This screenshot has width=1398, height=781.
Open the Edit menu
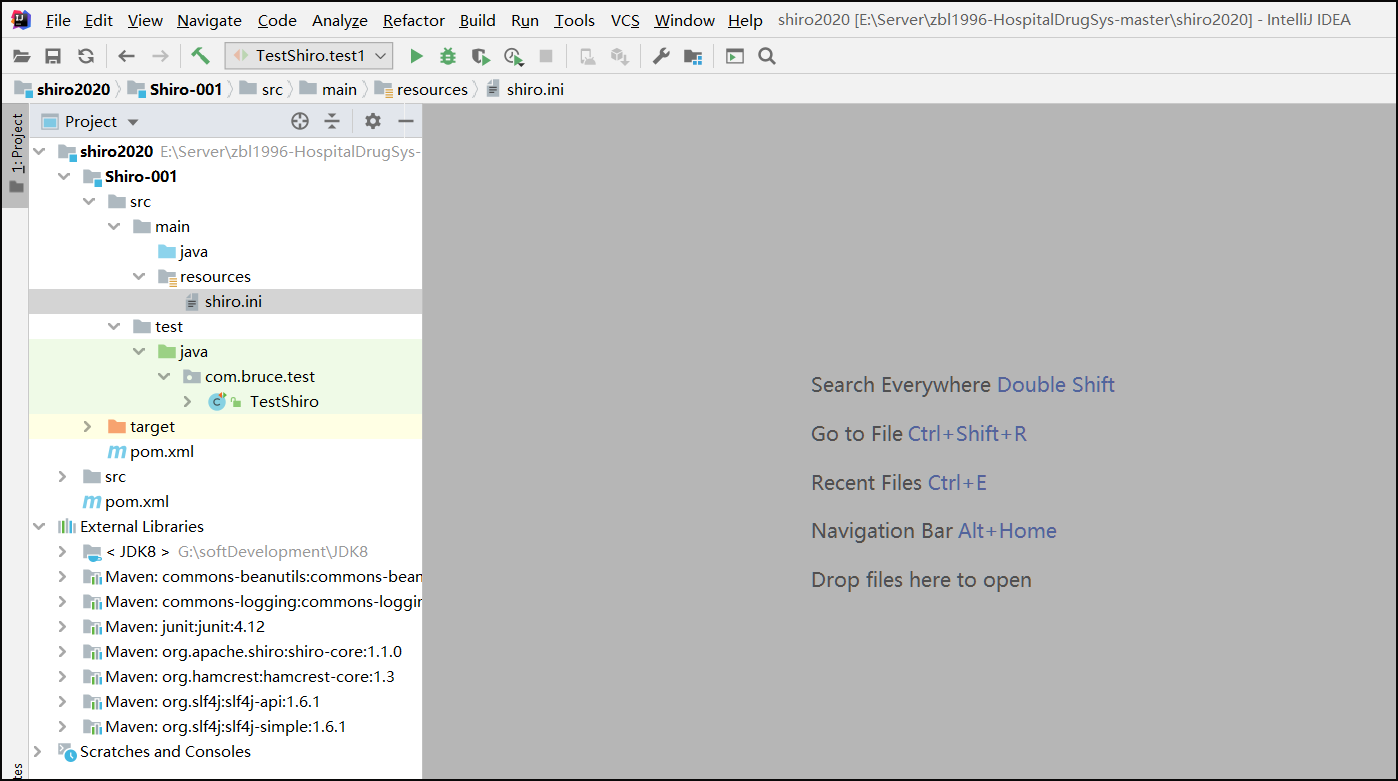[x=98, y=20]
